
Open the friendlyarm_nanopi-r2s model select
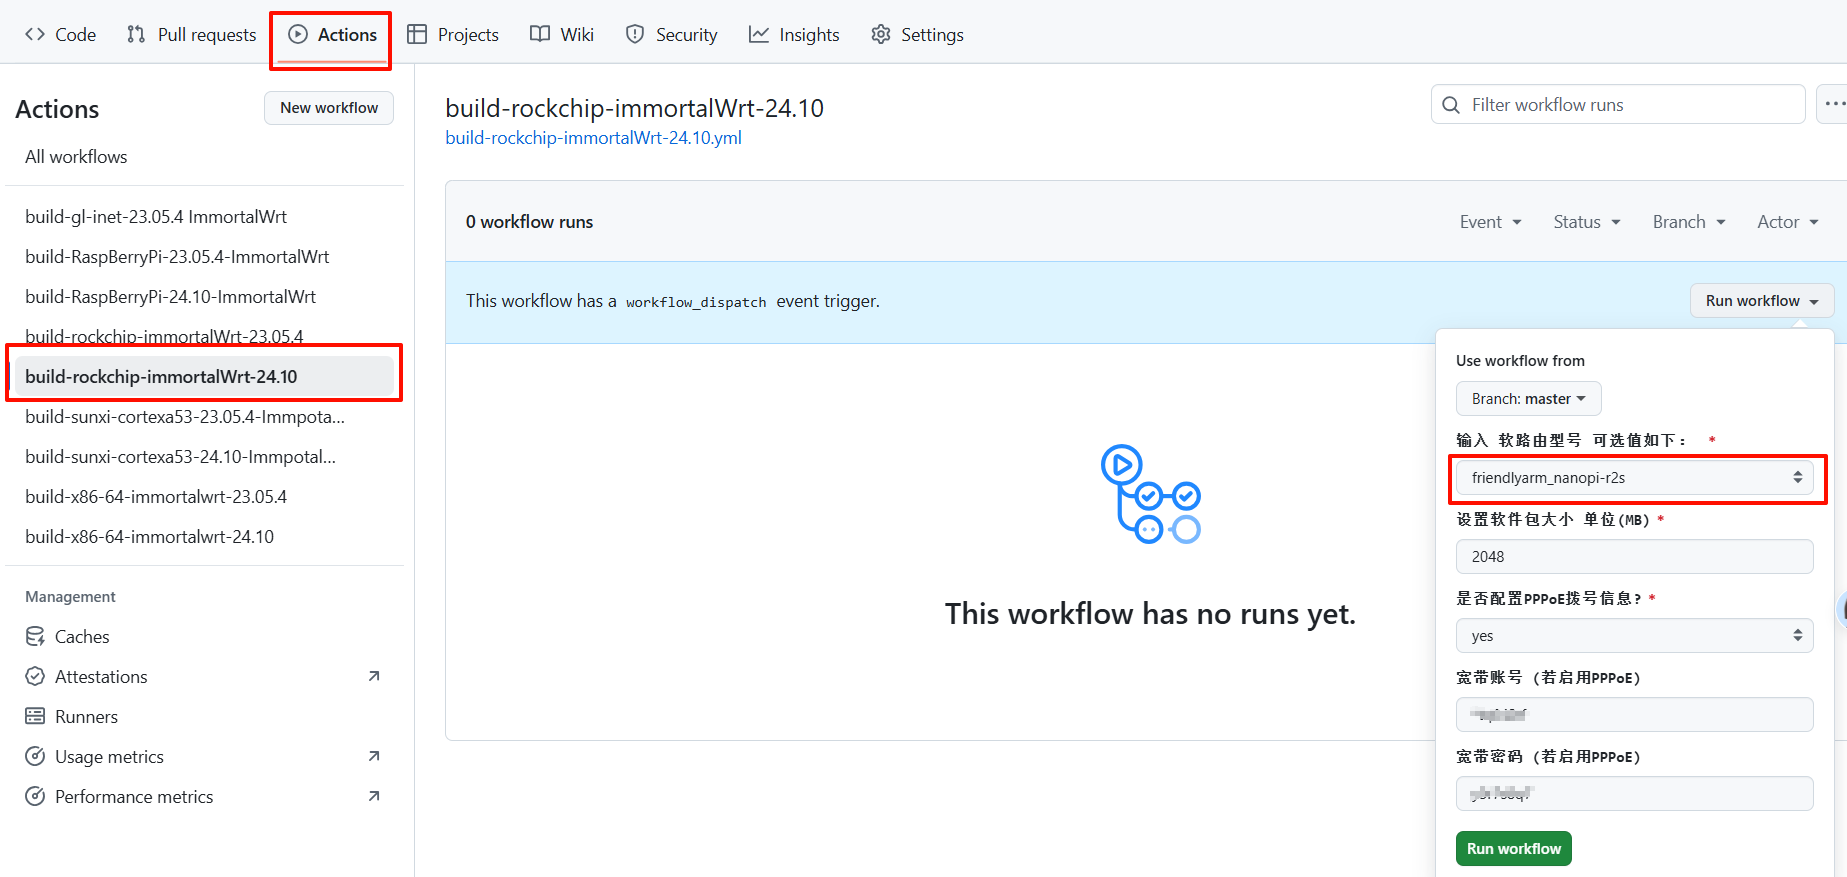(x=1634, y=478)
